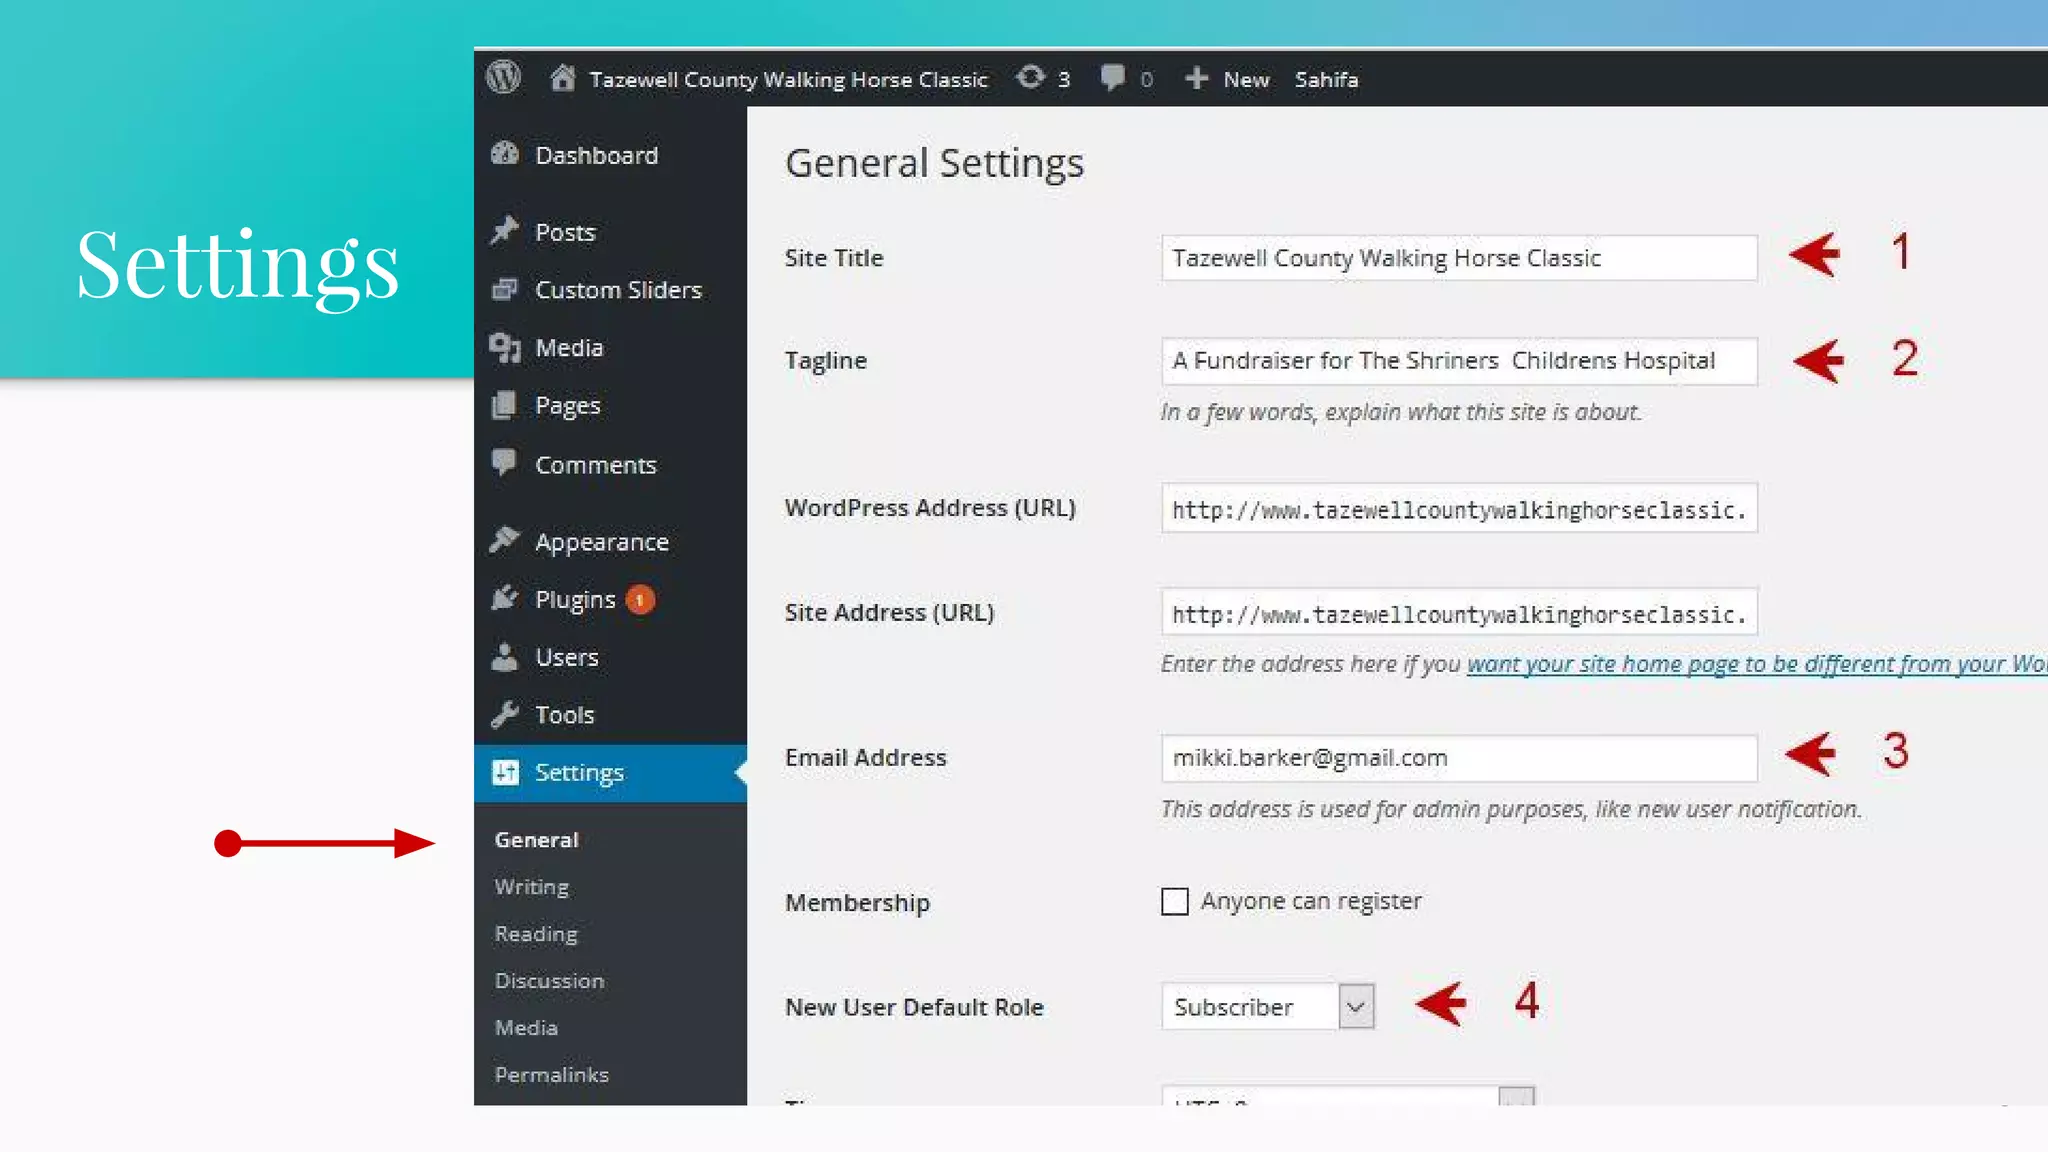The height and width of the screenshot is (1152, 2048).
Task: Click into the Email Address field
Action: pyautogui.click(x=1458, y=758)
